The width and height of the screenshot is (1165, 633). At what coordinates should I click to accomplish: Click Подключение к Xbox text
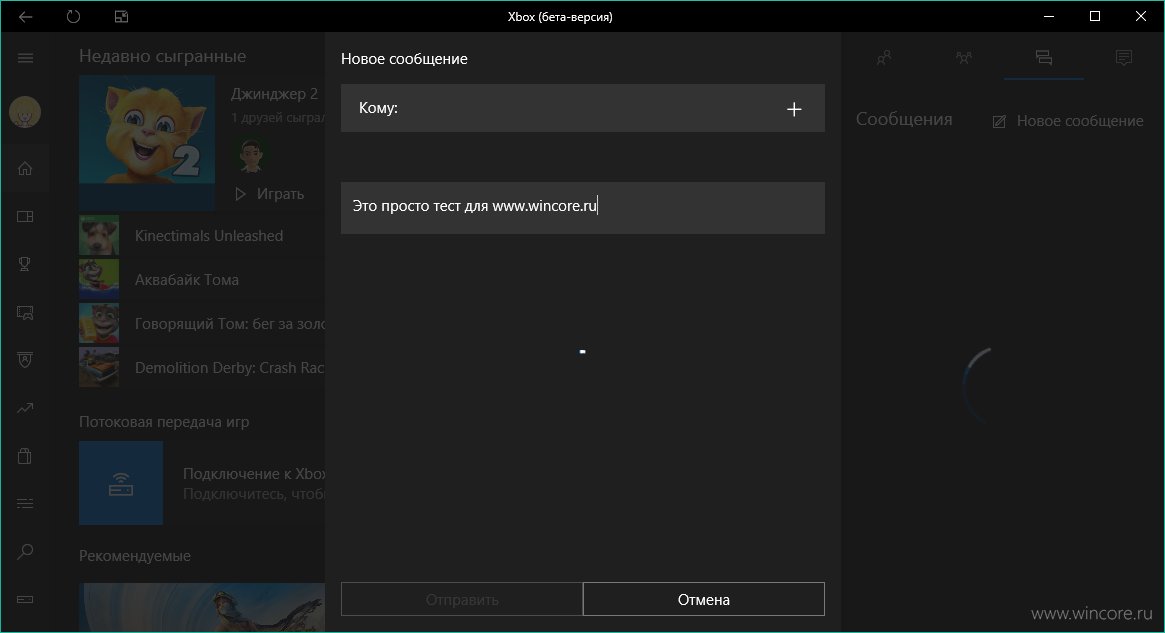(254, 473)
